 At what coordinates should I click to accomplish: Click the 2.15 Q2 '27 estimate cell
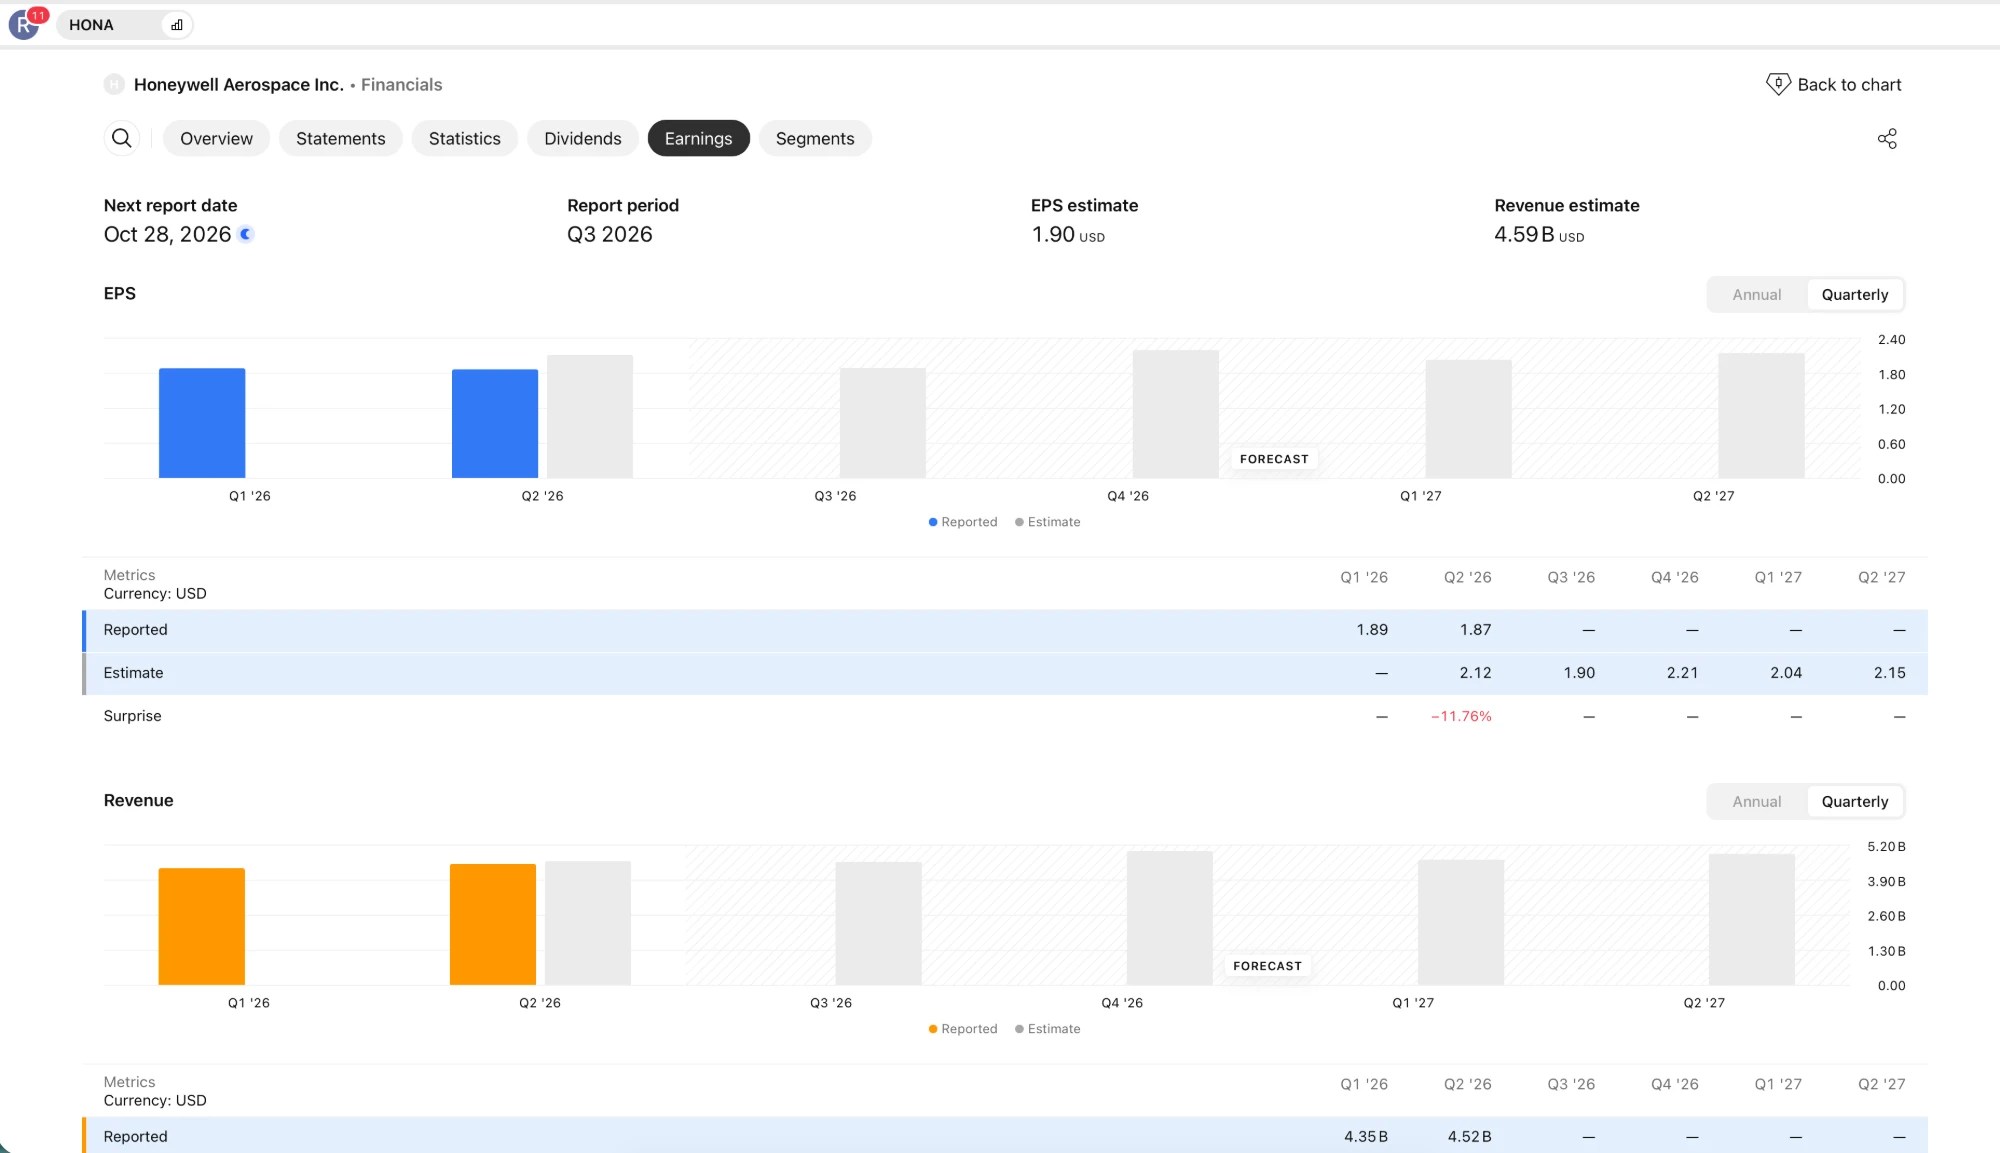point(1889,673)
